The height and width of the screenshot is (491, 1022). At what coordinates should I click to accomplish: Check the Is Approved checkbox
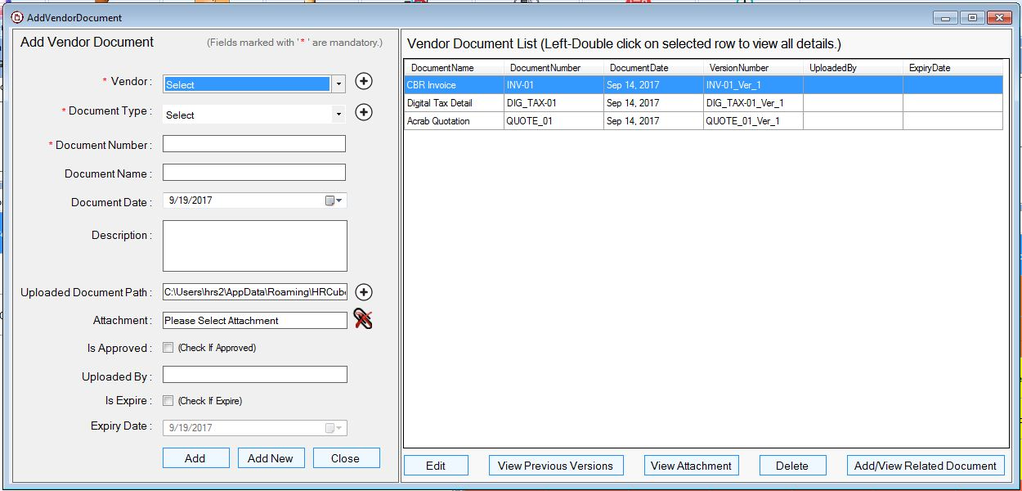pyautogui.click(x=168, y=348)
